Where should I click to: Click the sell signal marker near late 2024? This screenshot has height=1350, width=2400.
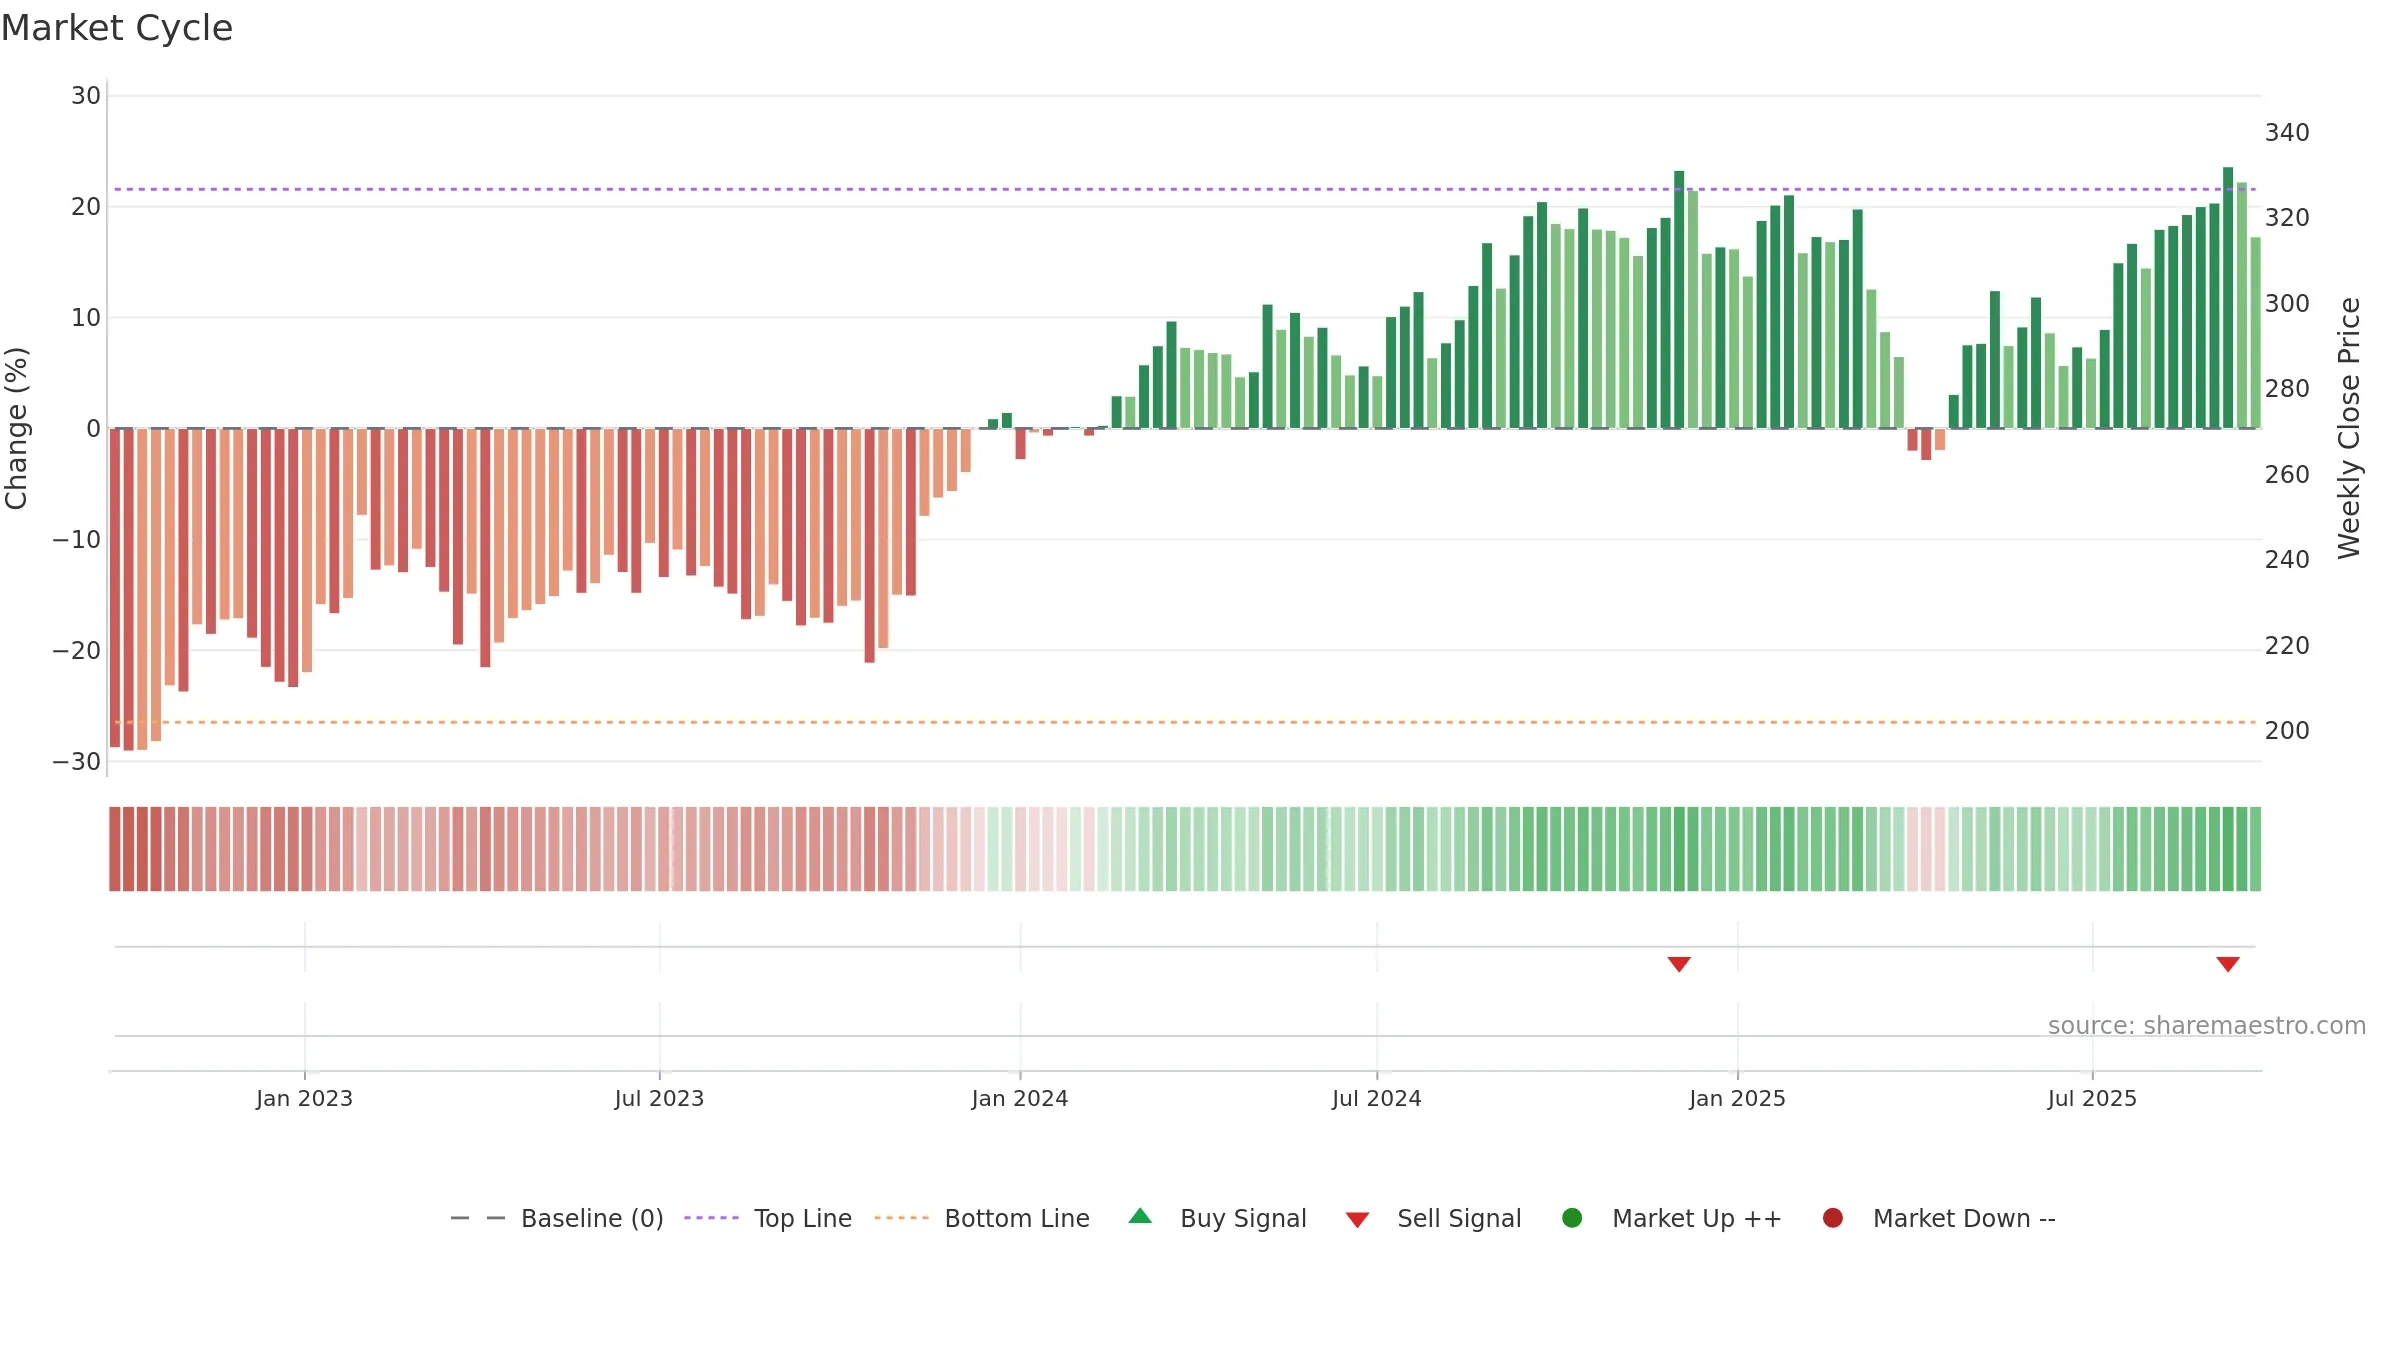1679,964
